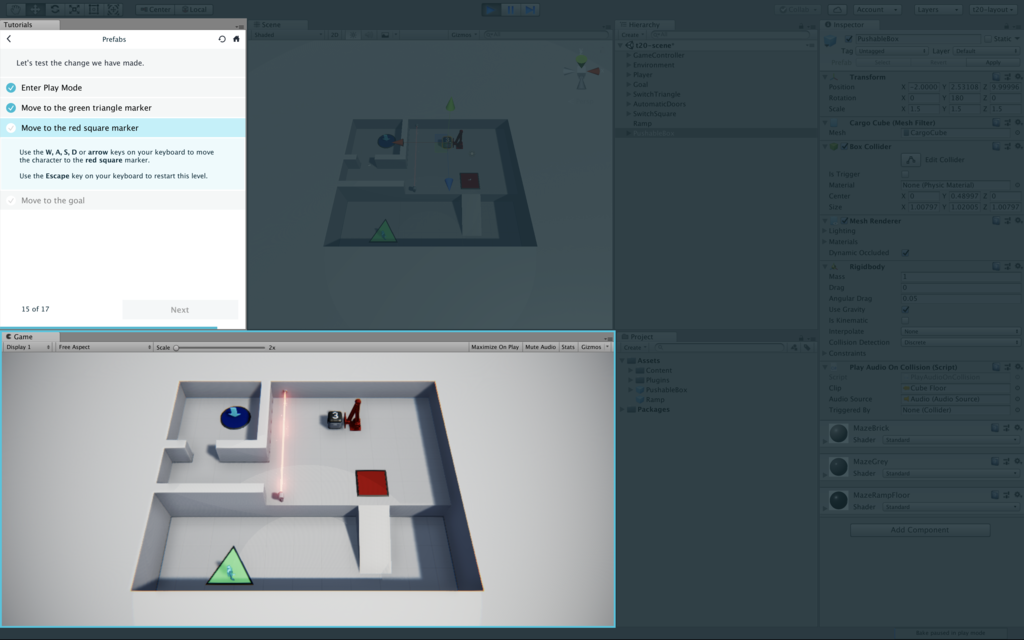The width and height of the screenshot is (1024, 640).
Task: Expand the Constraints section in Rigidbody
Action: point(825,353)
